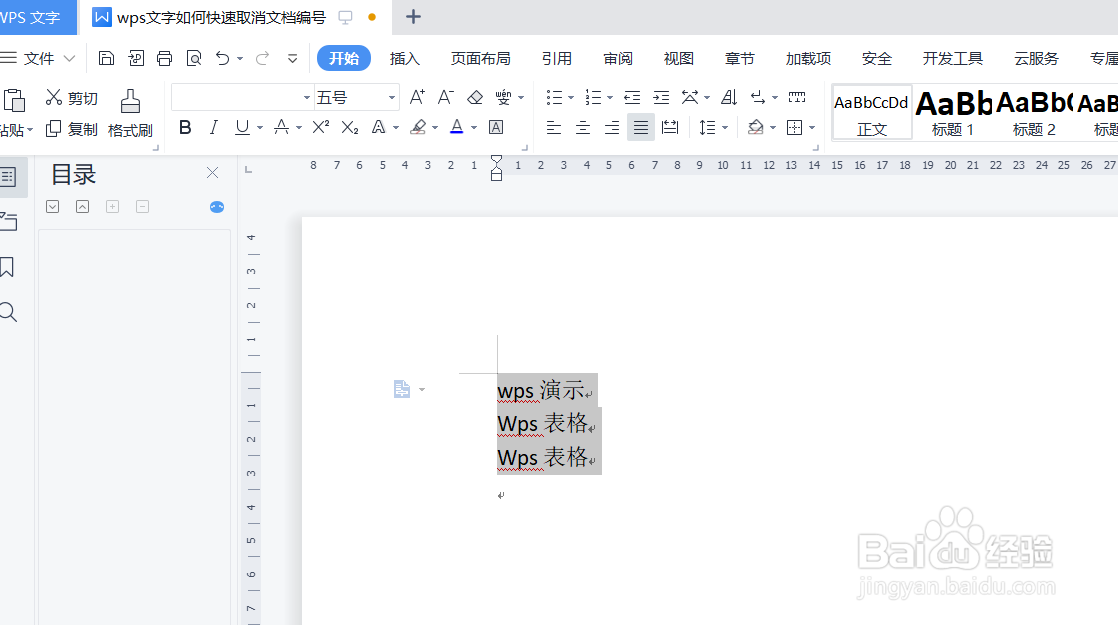Click the 开始 ribbon button
Image resolution: width=1118 pixels, height=625 pixels.
(344, 58)
